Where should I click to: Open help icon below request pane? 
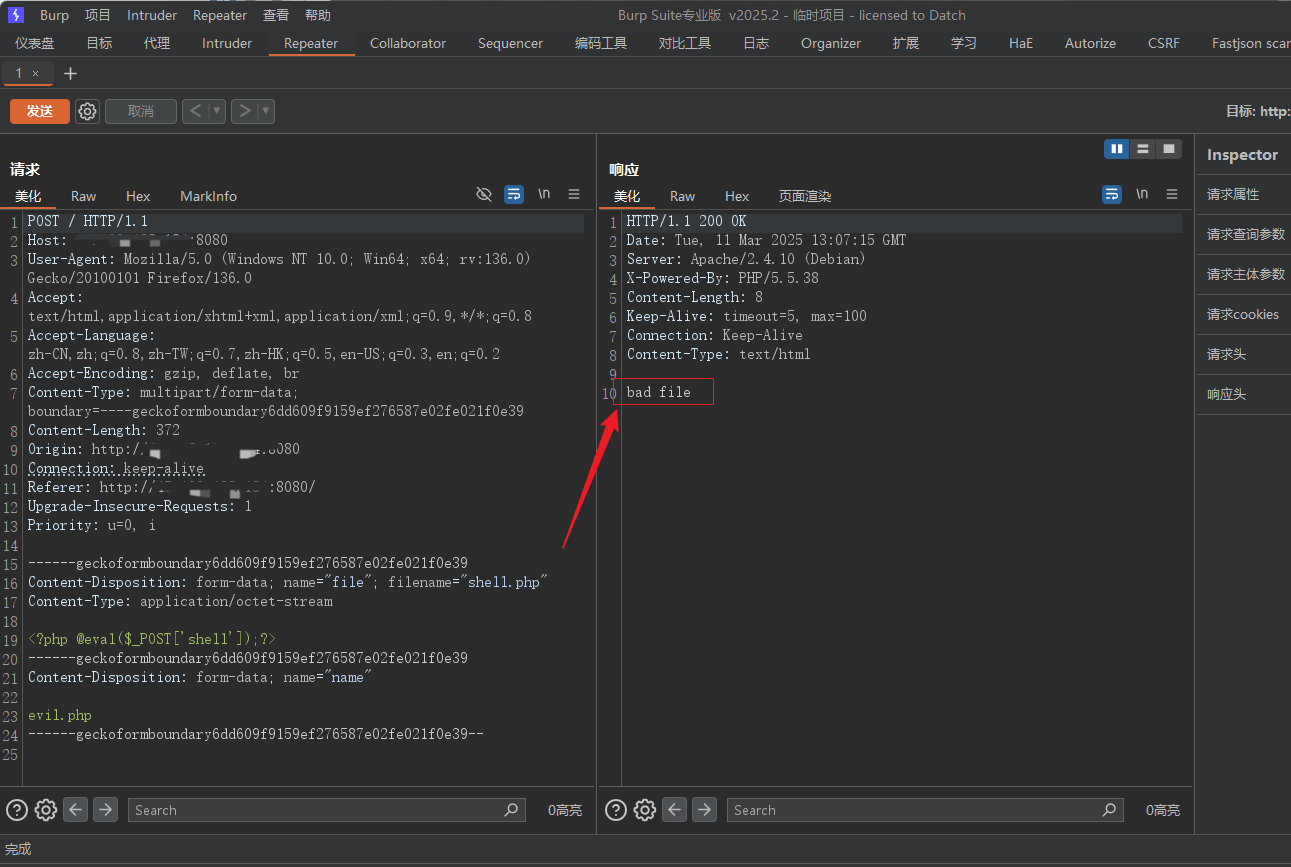(17, 810)
